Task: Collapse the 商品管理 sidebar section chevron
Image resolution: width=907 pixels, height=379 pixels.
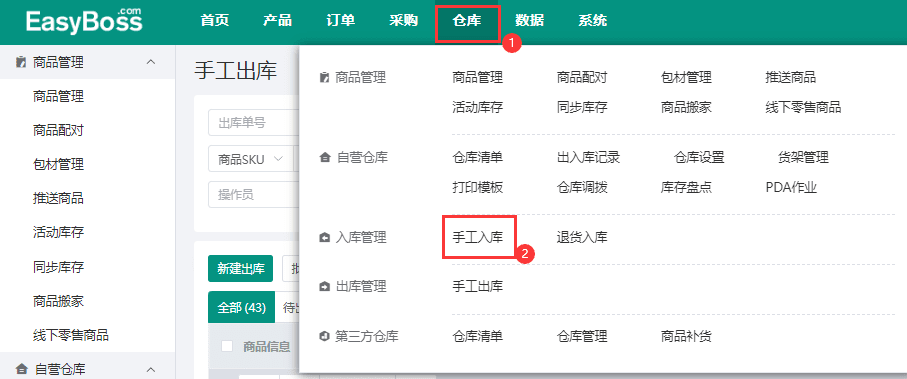Action: point(151,61)
